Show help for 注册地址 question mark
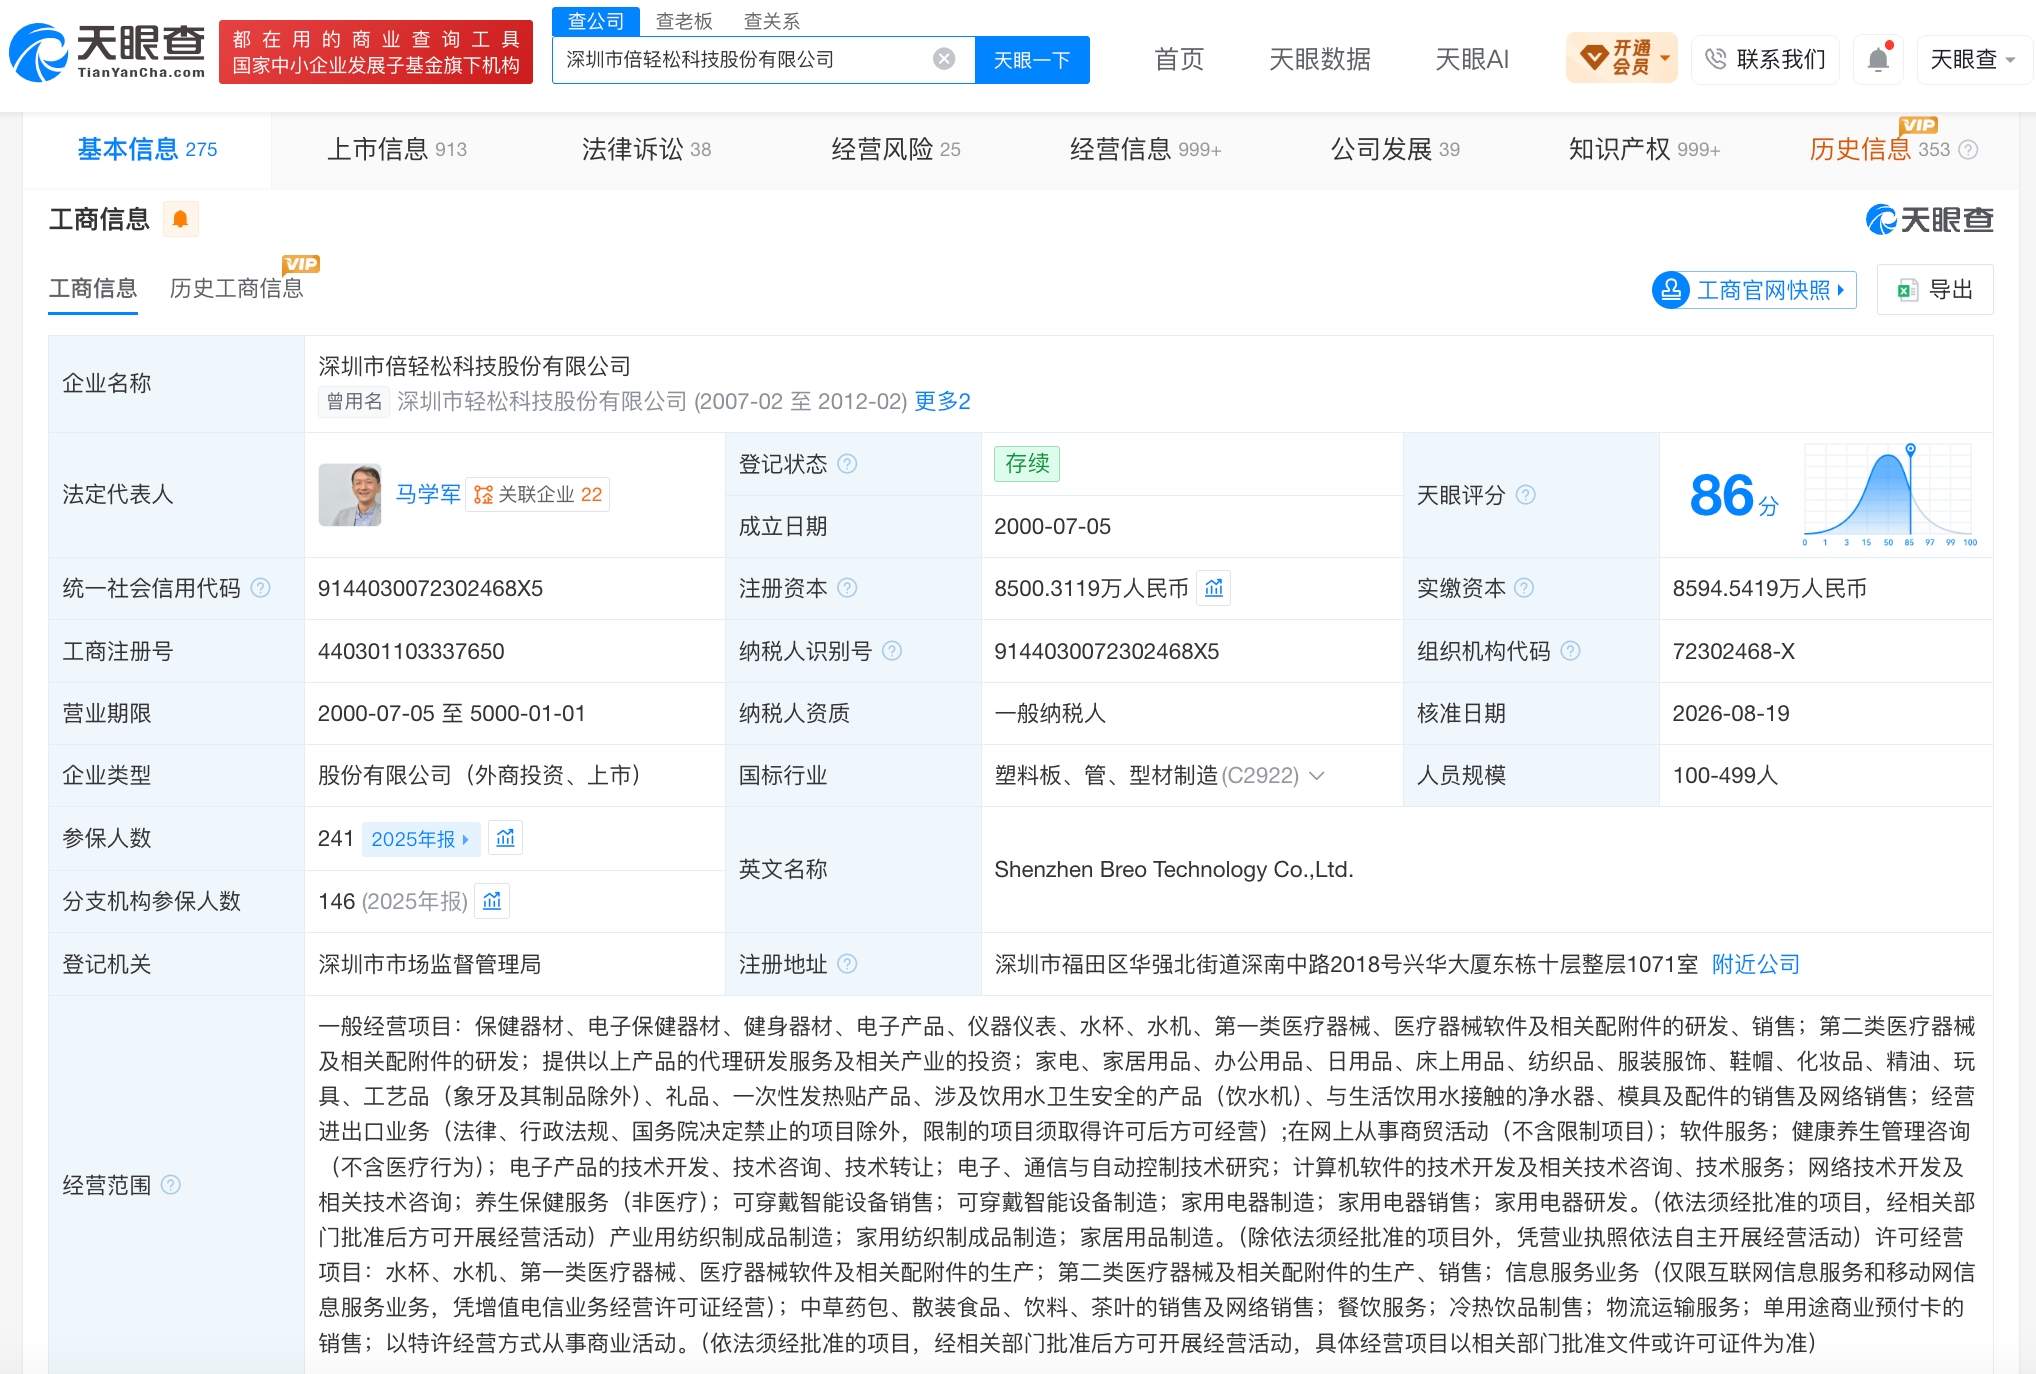 point(847,964)
